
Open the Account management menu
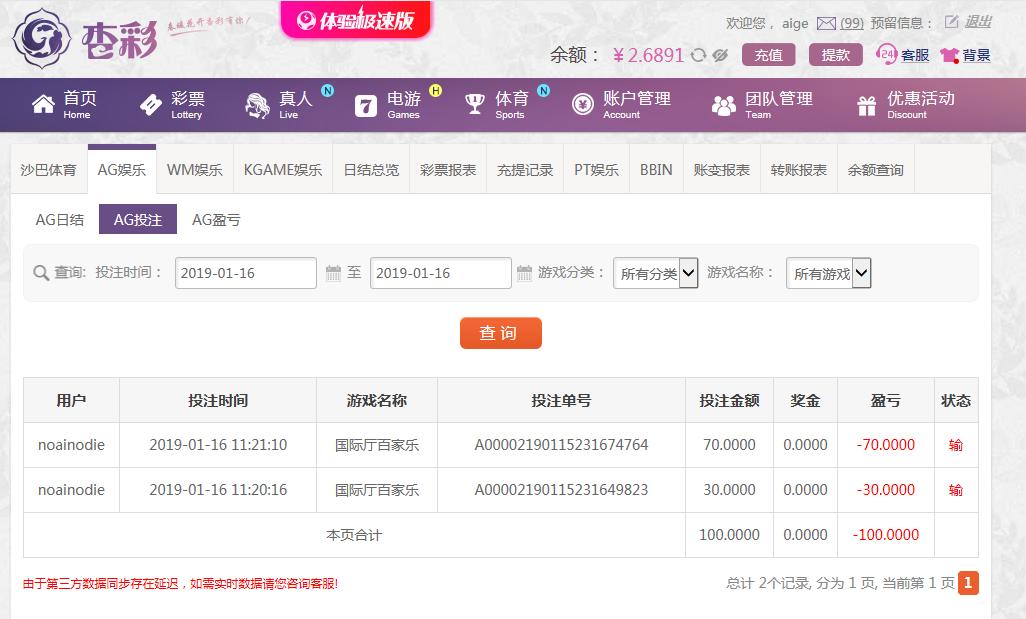(620, 105)
